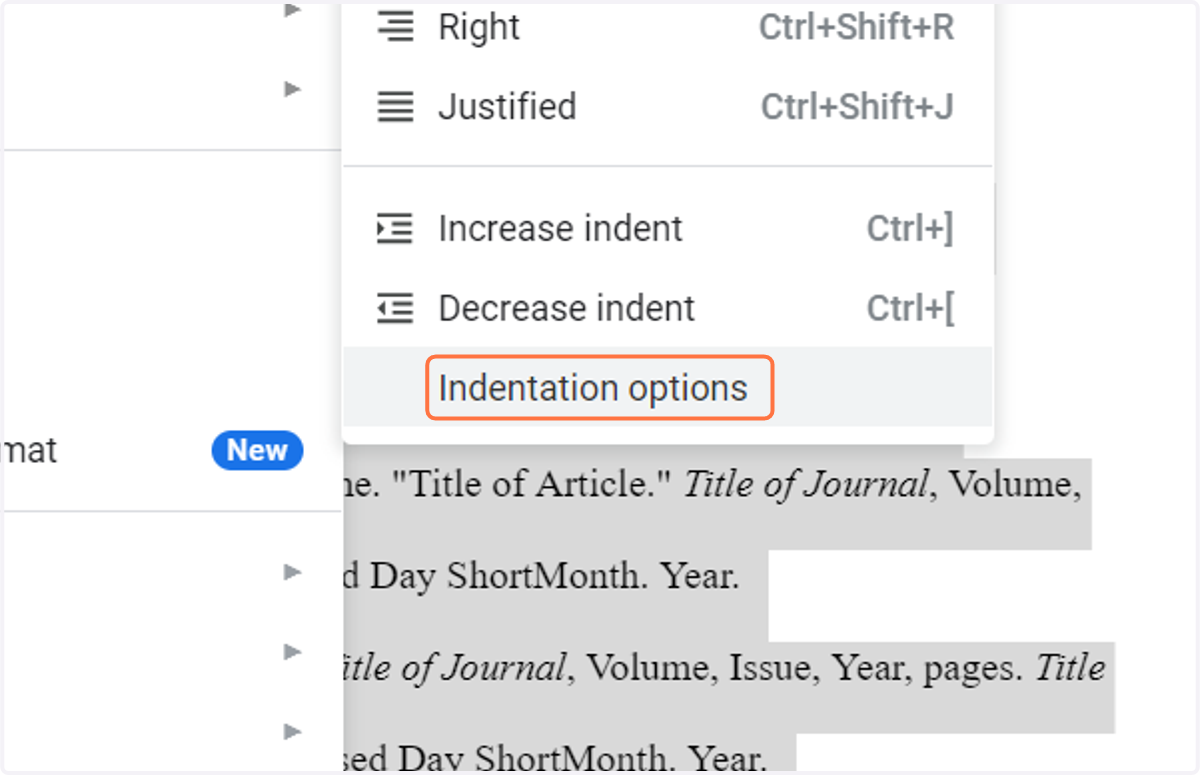Click the Ctrl+Shift+R shortcut text
This screenshot has height=775, width=1200.
pyautogui.click(x=857, y=28)
